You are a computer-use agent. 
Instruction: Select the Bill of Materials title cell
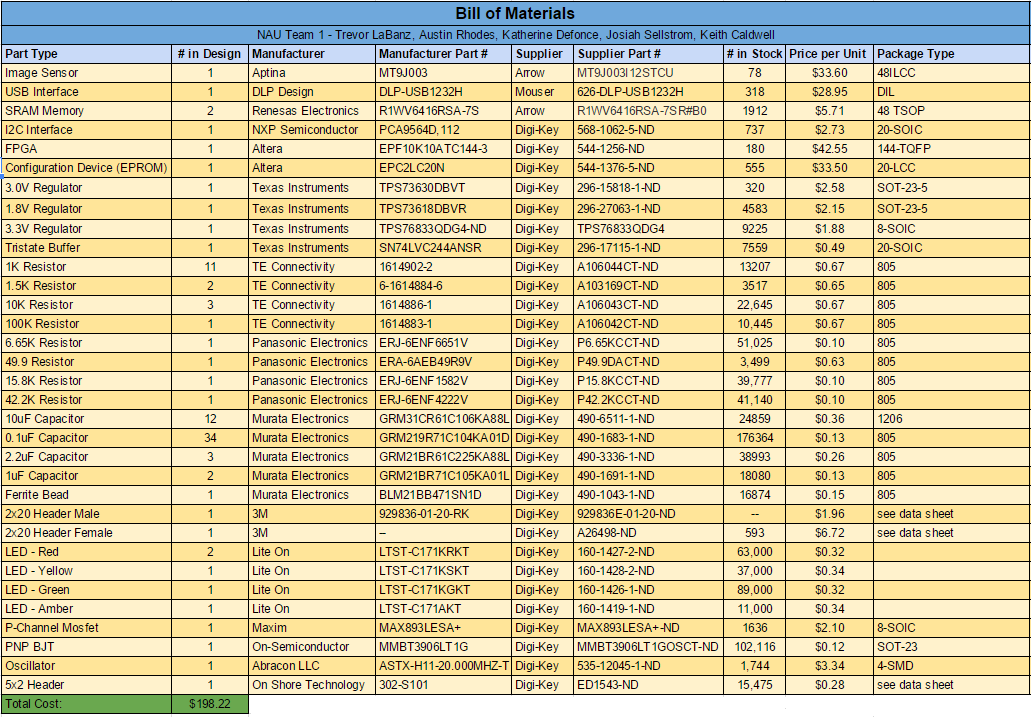516,13
